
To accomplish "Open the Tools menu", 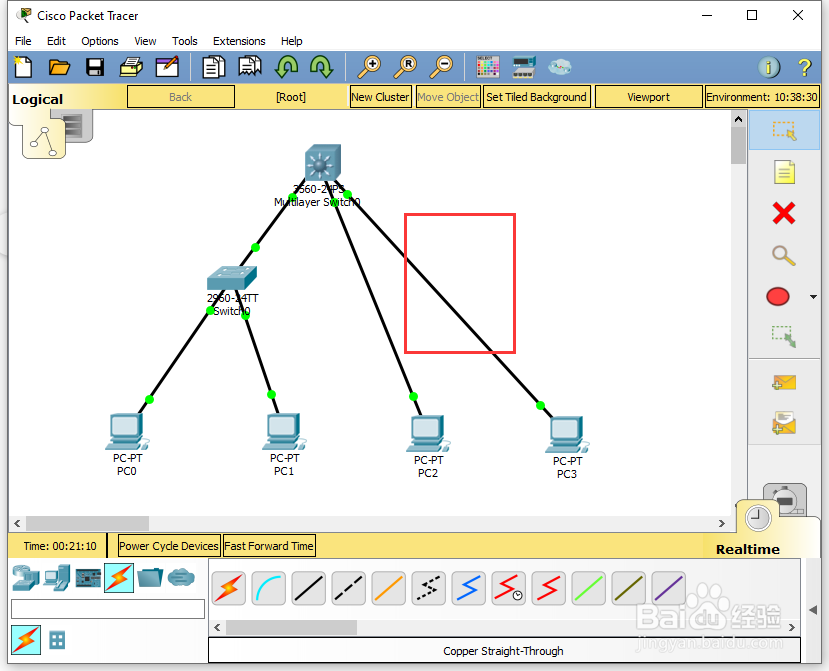I will 185,41.
